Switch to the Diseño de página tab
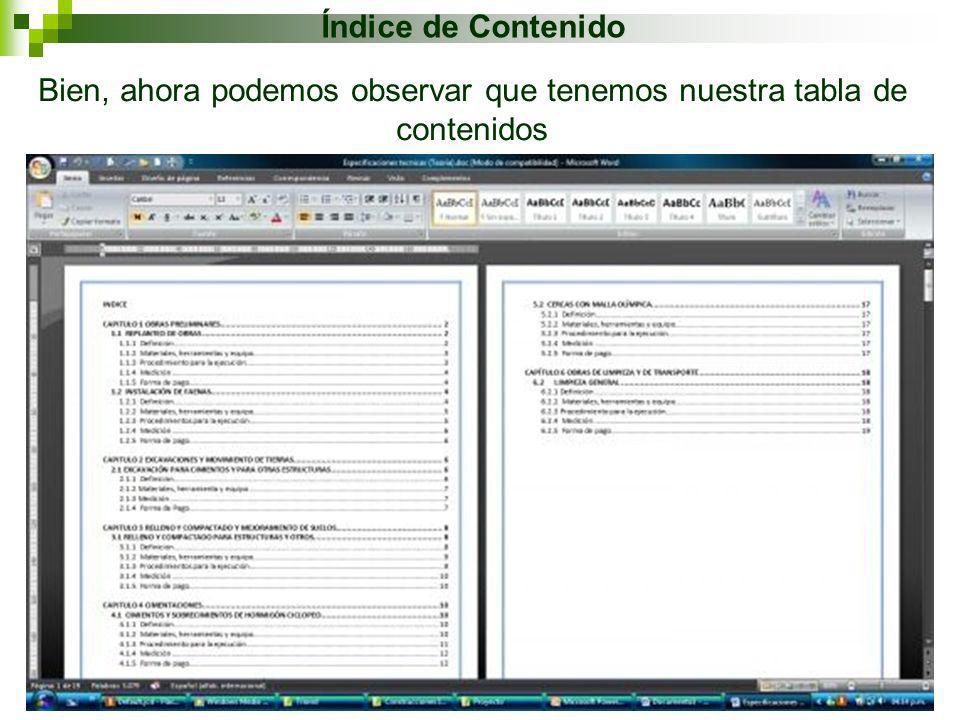 (x=170, y=178)
